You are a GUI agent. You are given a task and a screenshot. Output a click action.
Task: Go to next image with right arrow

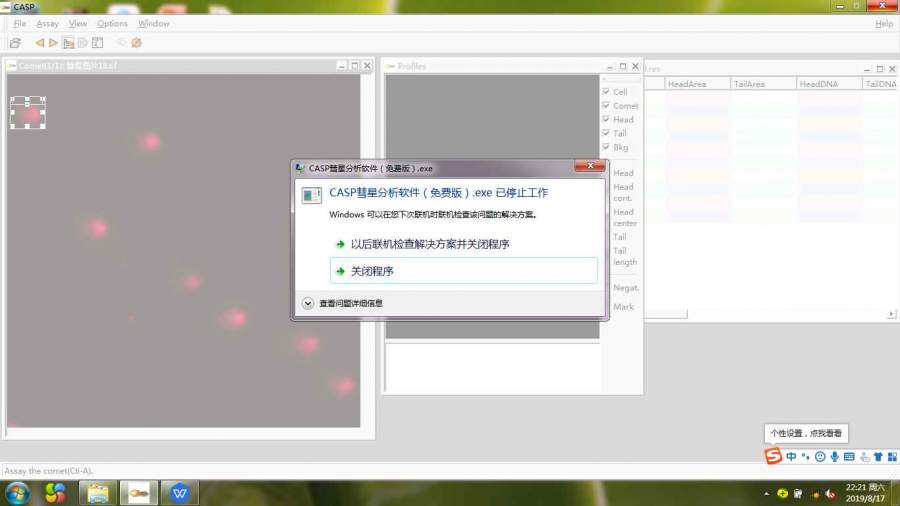[x=53, y=42]
